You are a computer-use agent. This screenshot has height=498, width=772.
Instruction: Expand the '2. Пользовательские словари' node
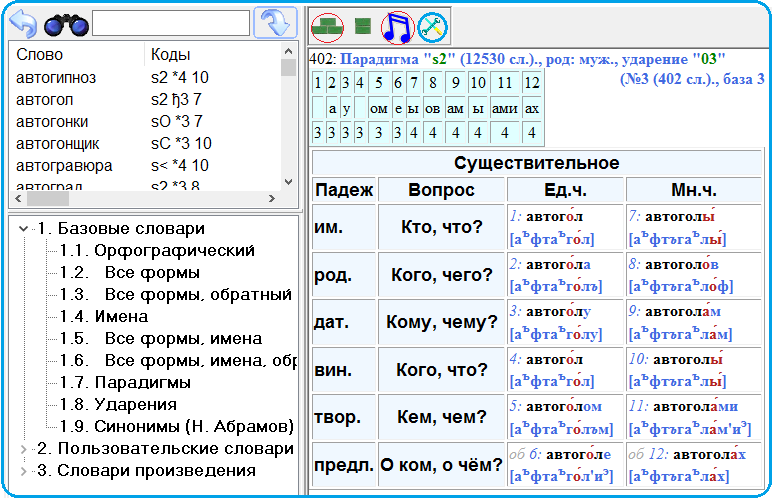tap(23, 449)
